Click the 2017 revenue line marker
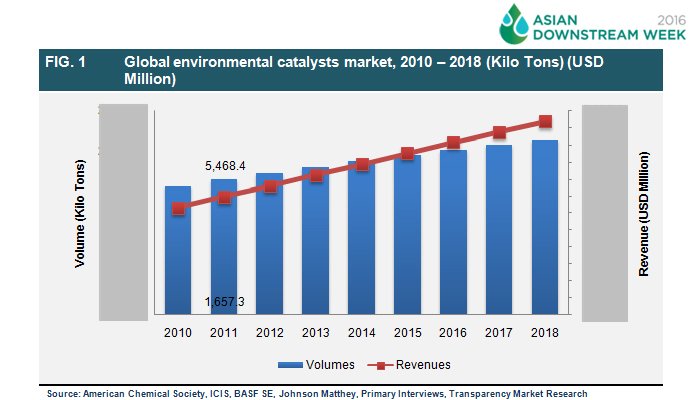Viewport: 700px width, 400px height. pyautogui.click(x=500, y=133)
